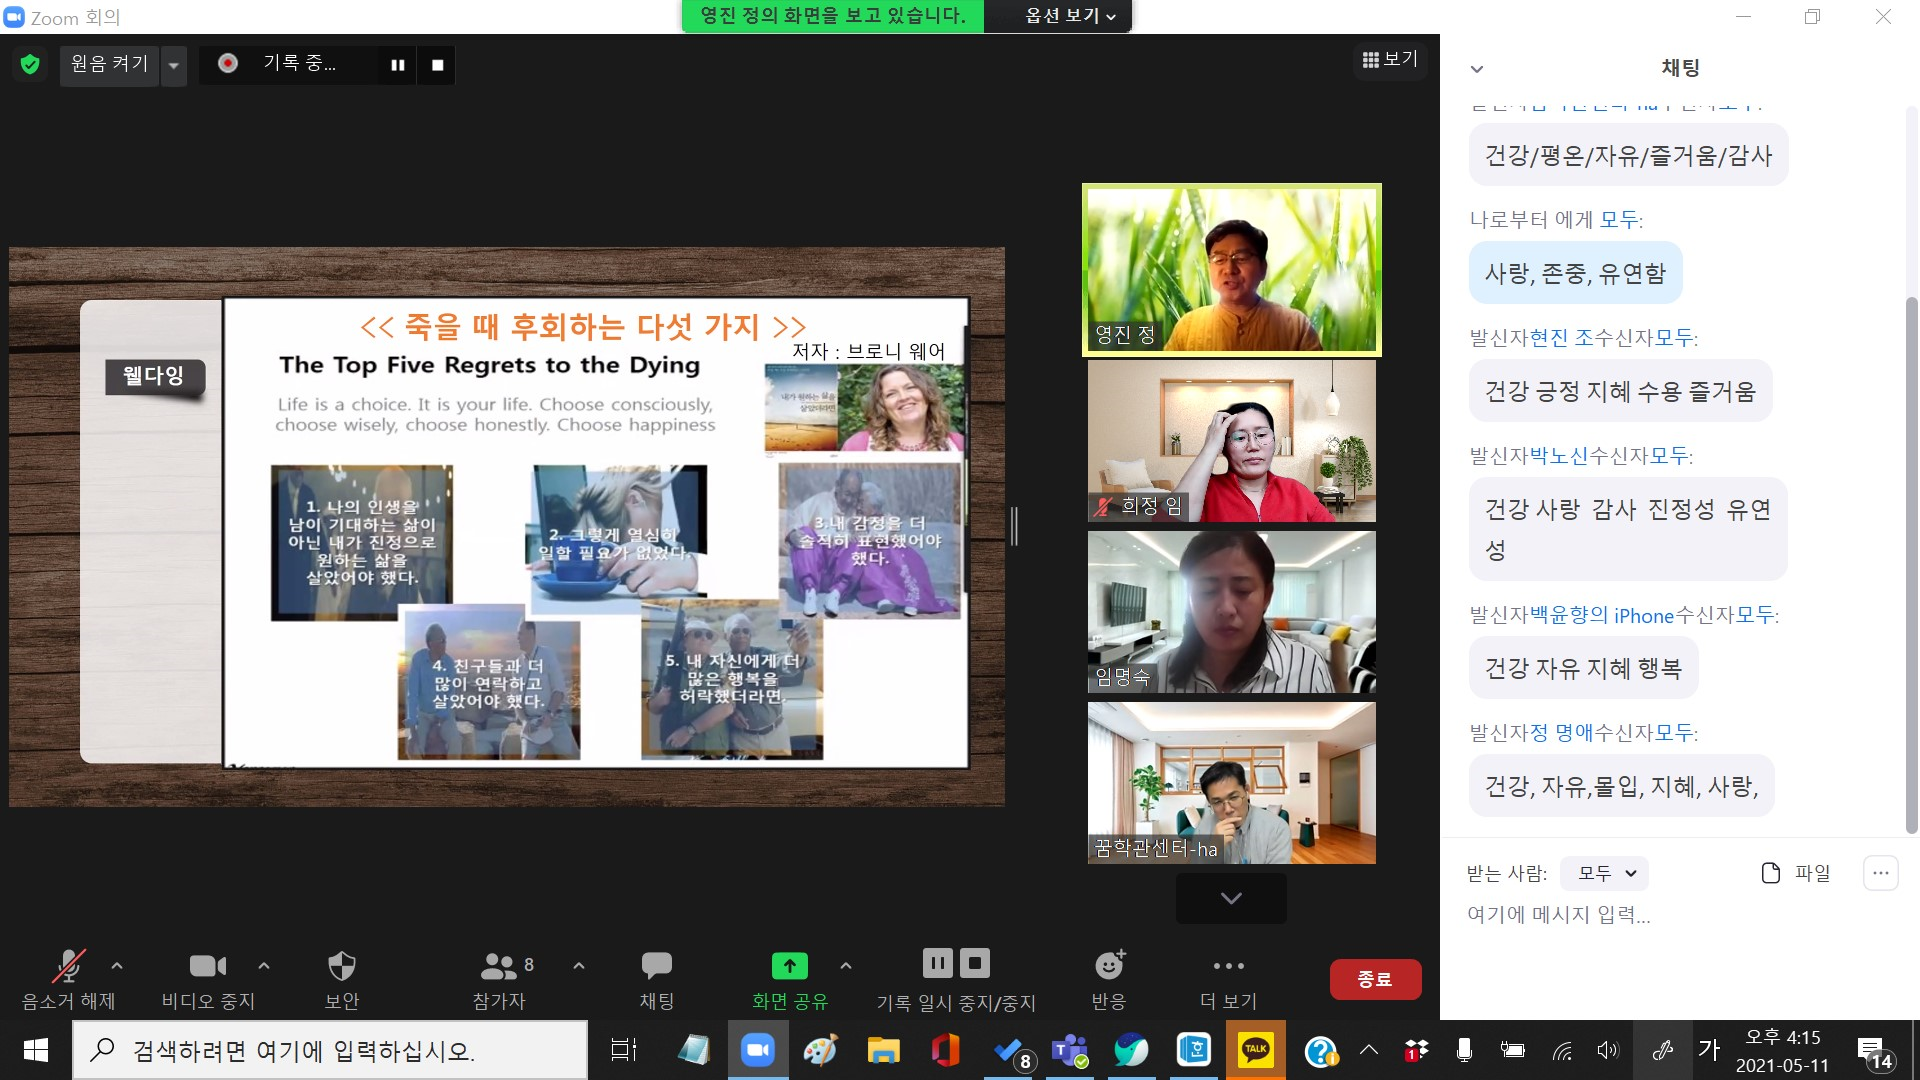Viewport: 1920px width, 1080px height.
Task: Click chat message "사랑, 존중, 유연함"
Action: [1575, 273]
